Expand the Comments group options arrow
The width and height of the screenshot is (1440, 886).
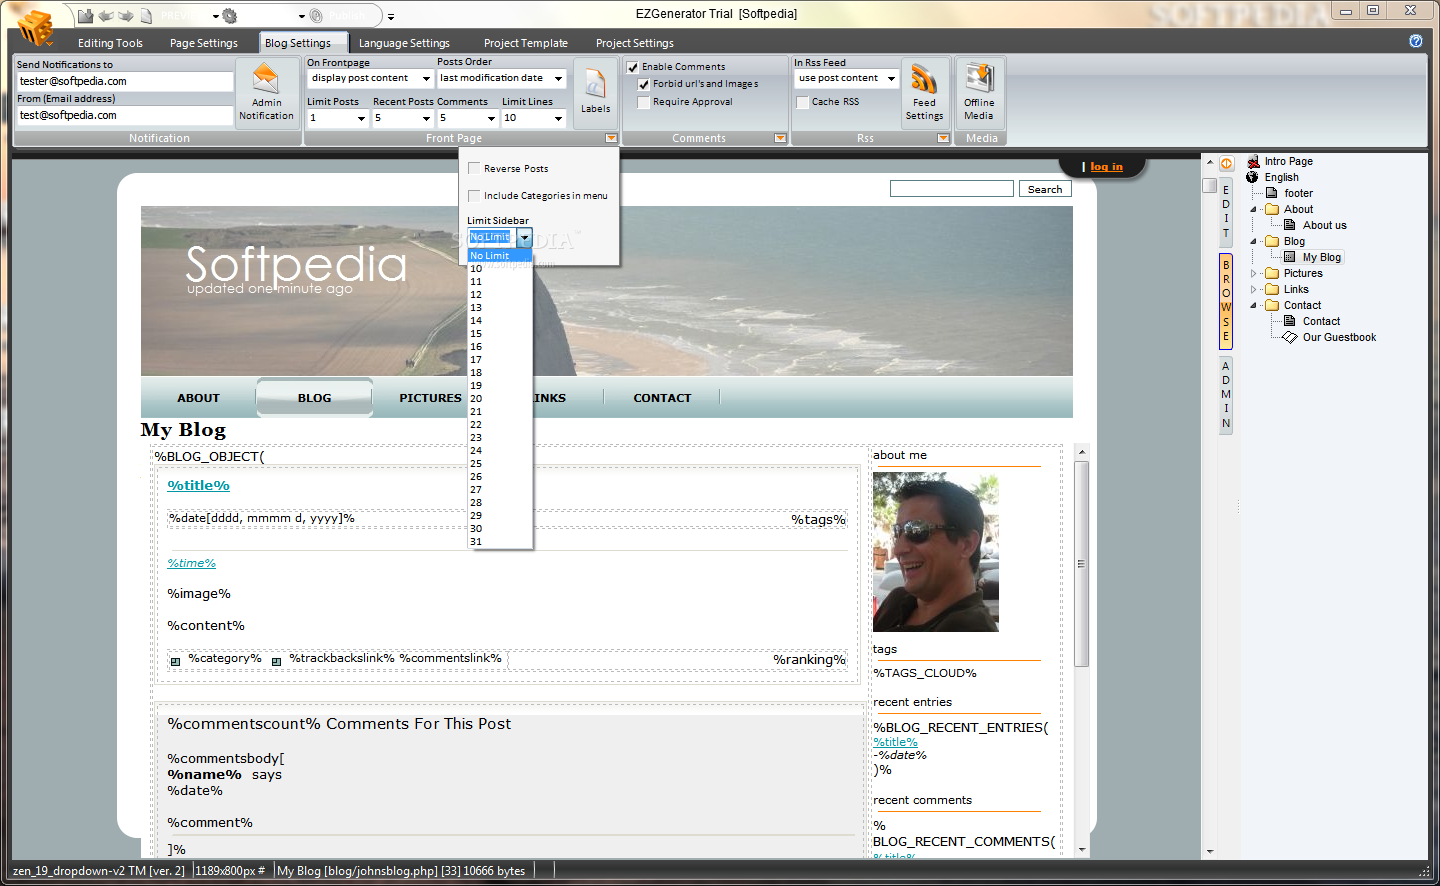tap(780, 138)
